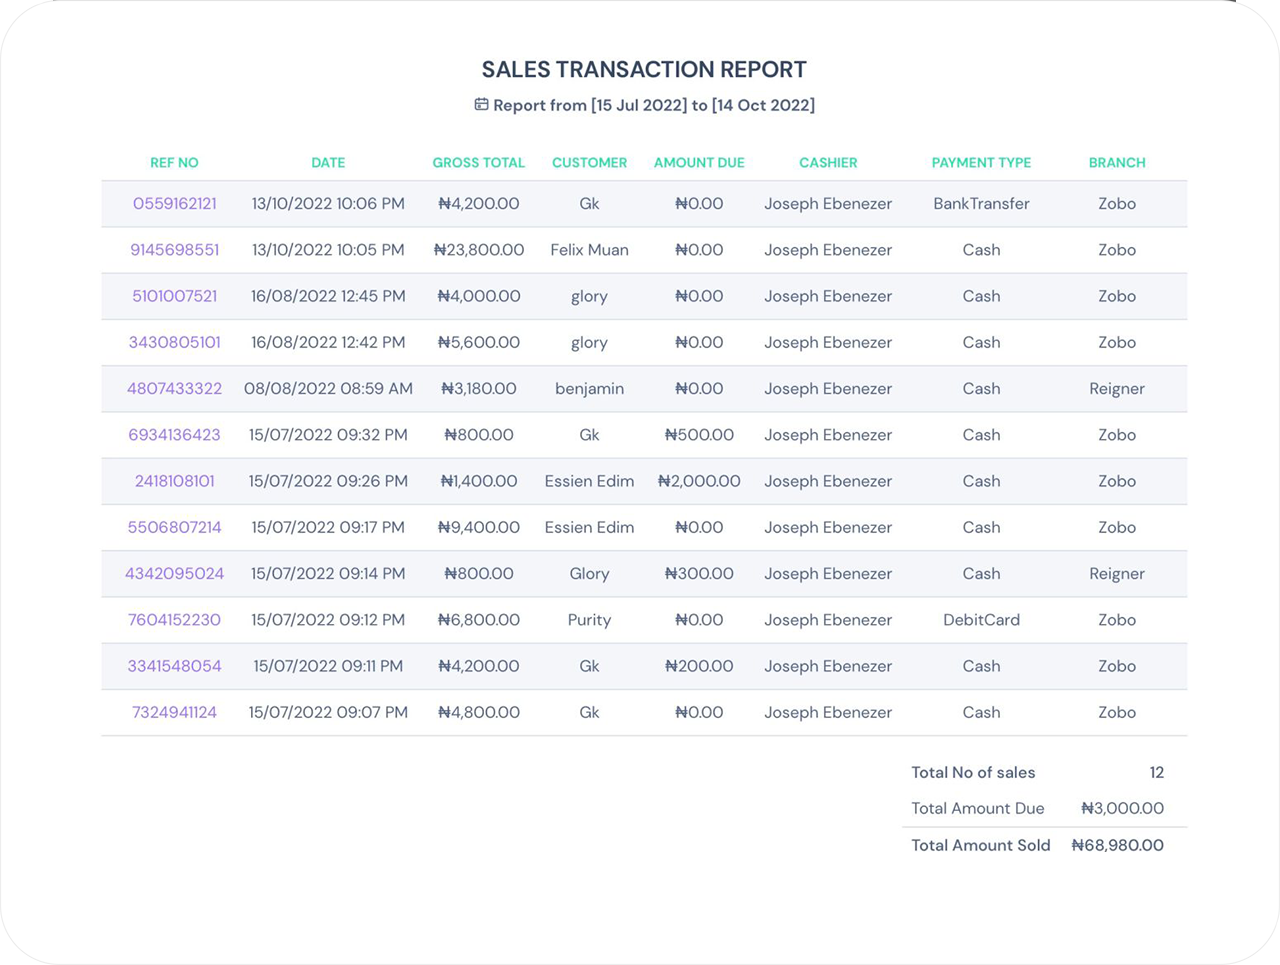Open transaction reference 6934136423

point(174,435)
